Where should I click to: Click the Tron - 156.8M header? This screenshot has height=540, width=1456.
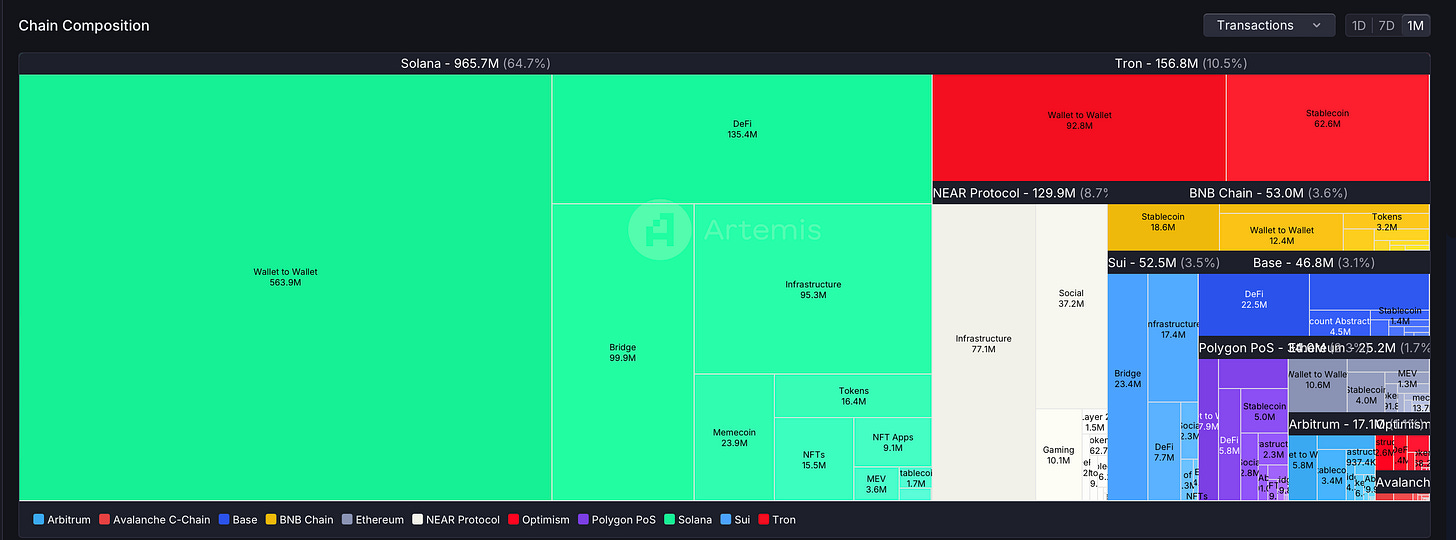1181,63
